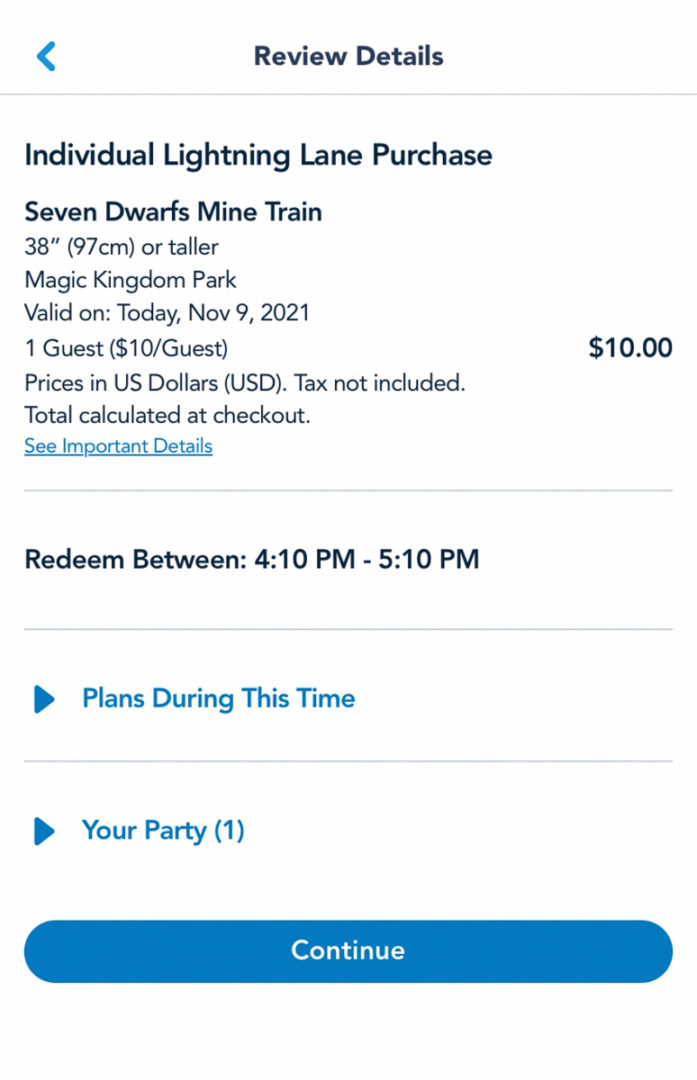Click the Review Details header title
The image size is (697, 1080).
[348, 56]
